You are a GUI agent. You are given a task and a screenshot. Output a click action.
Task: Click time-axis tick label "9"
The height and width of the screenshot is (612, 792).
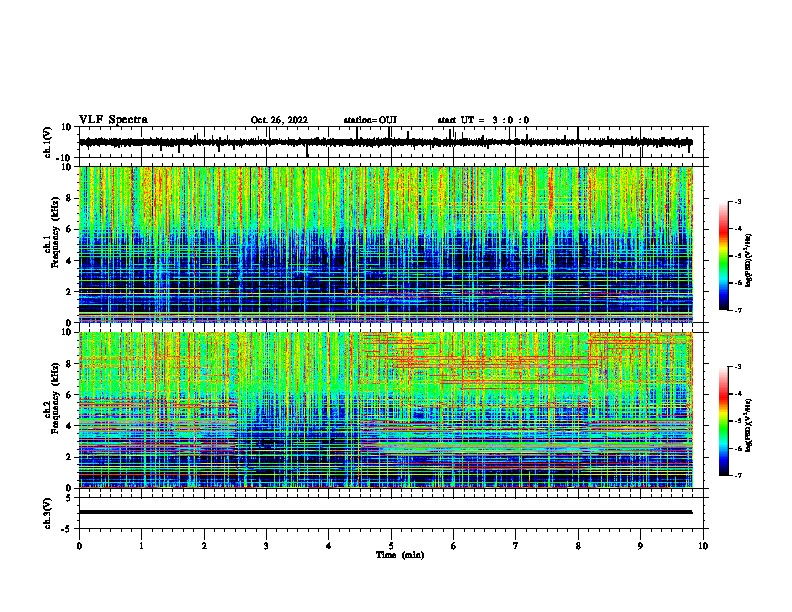tap(640, 546)
